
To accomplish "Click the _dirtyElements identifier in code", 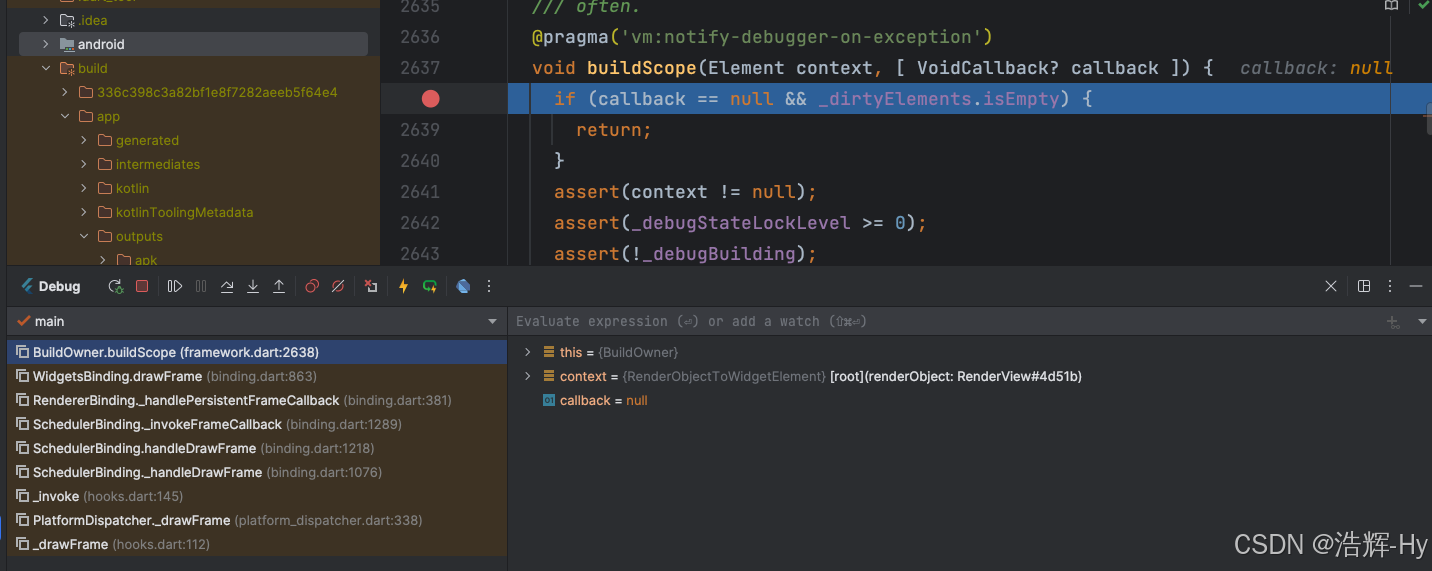I will click(895, 99).
